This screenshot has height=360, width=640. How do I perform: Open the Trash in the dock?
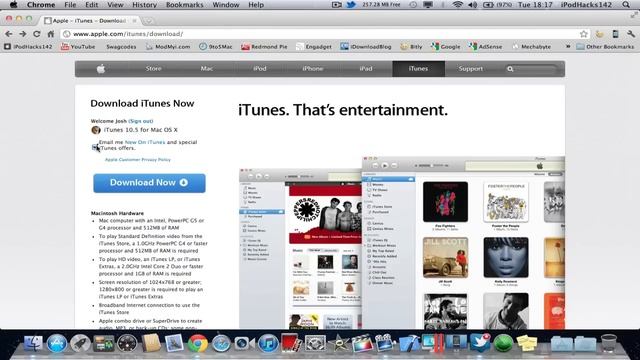[x=609, y=343]
